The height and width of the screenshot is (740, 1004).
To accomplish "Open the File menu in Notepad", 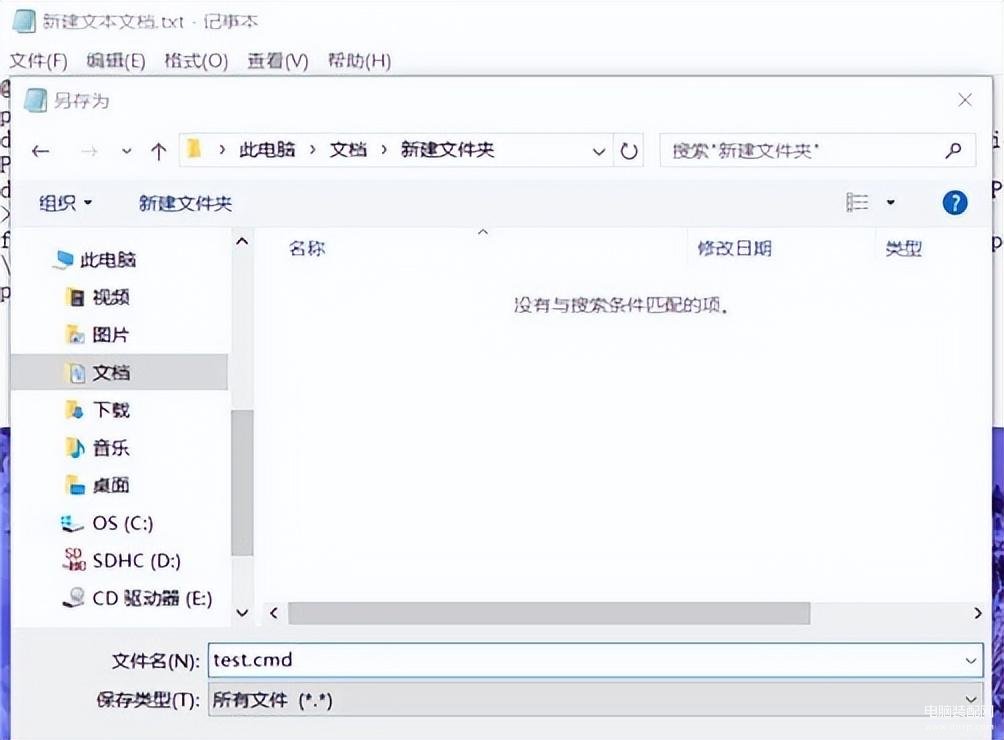I will pyautogui.click(x=38, y=61).
